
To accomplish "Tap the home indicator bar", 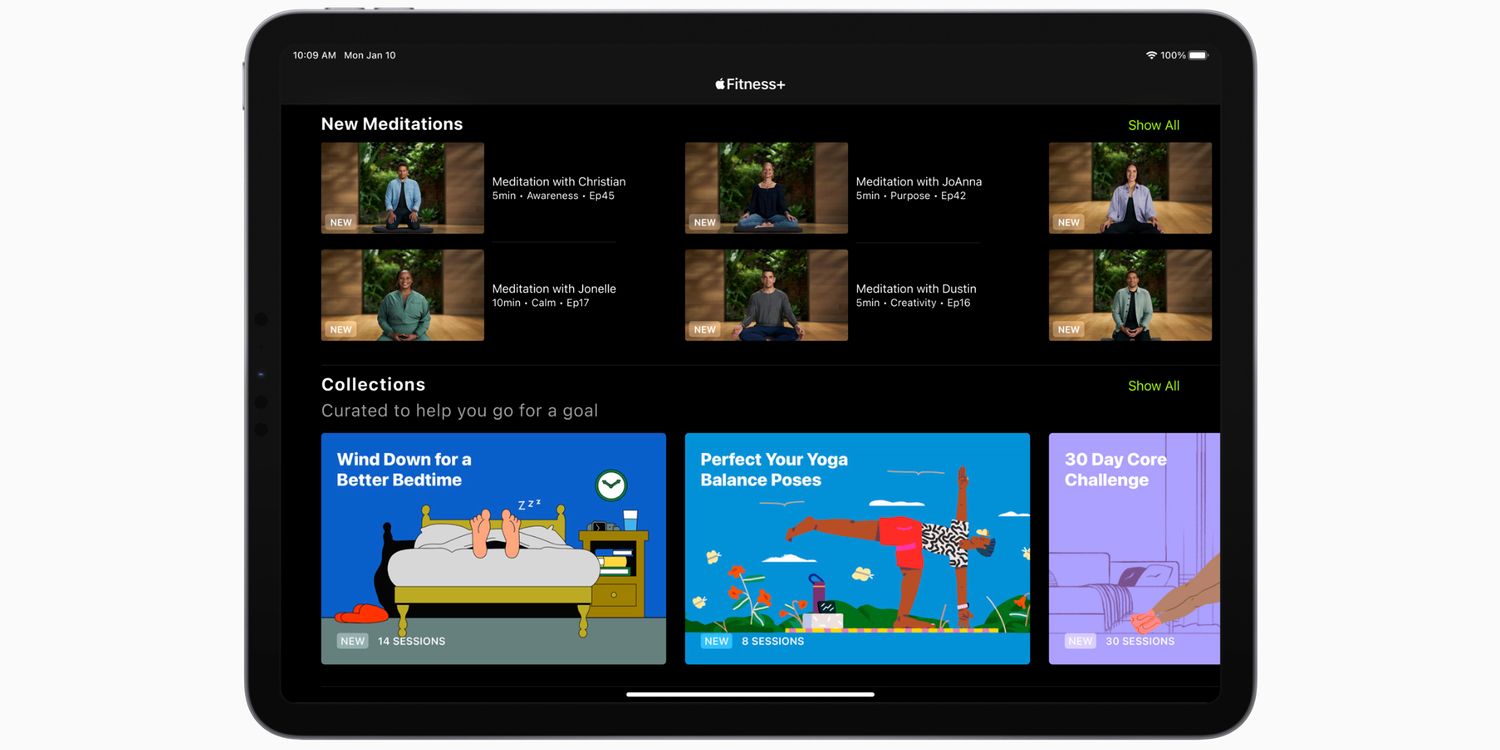I will [750, 694].
